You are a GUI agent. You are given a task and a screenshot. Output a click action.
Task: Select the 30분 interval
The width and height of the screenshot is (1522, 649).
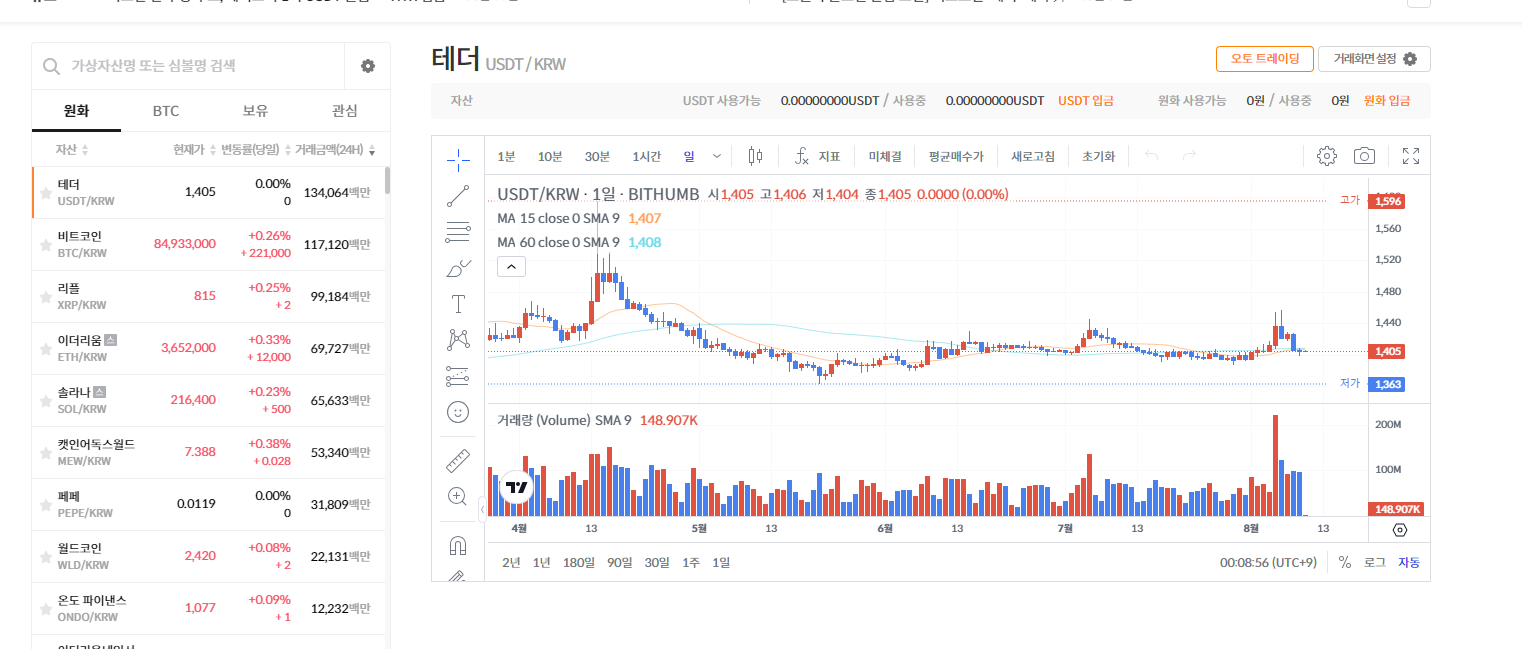click(597, 156)
